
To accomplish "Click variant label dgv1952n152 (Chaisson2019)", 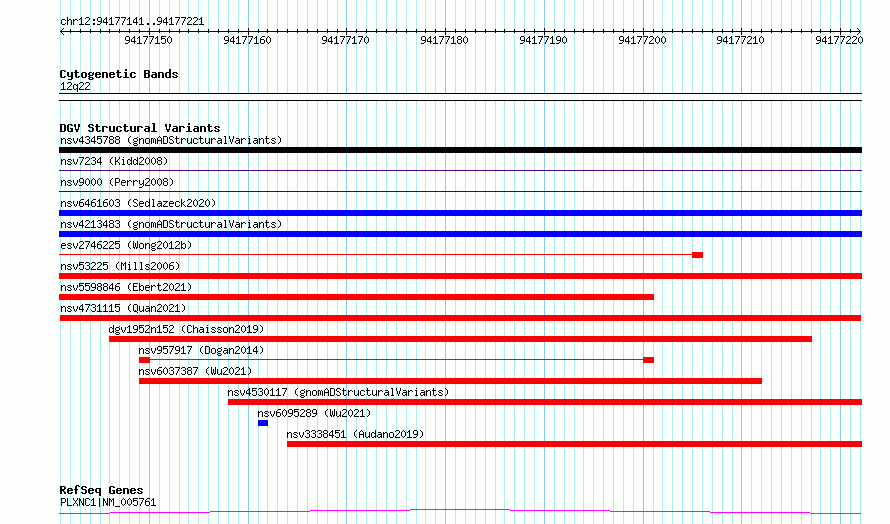I will tap(186, 329).
